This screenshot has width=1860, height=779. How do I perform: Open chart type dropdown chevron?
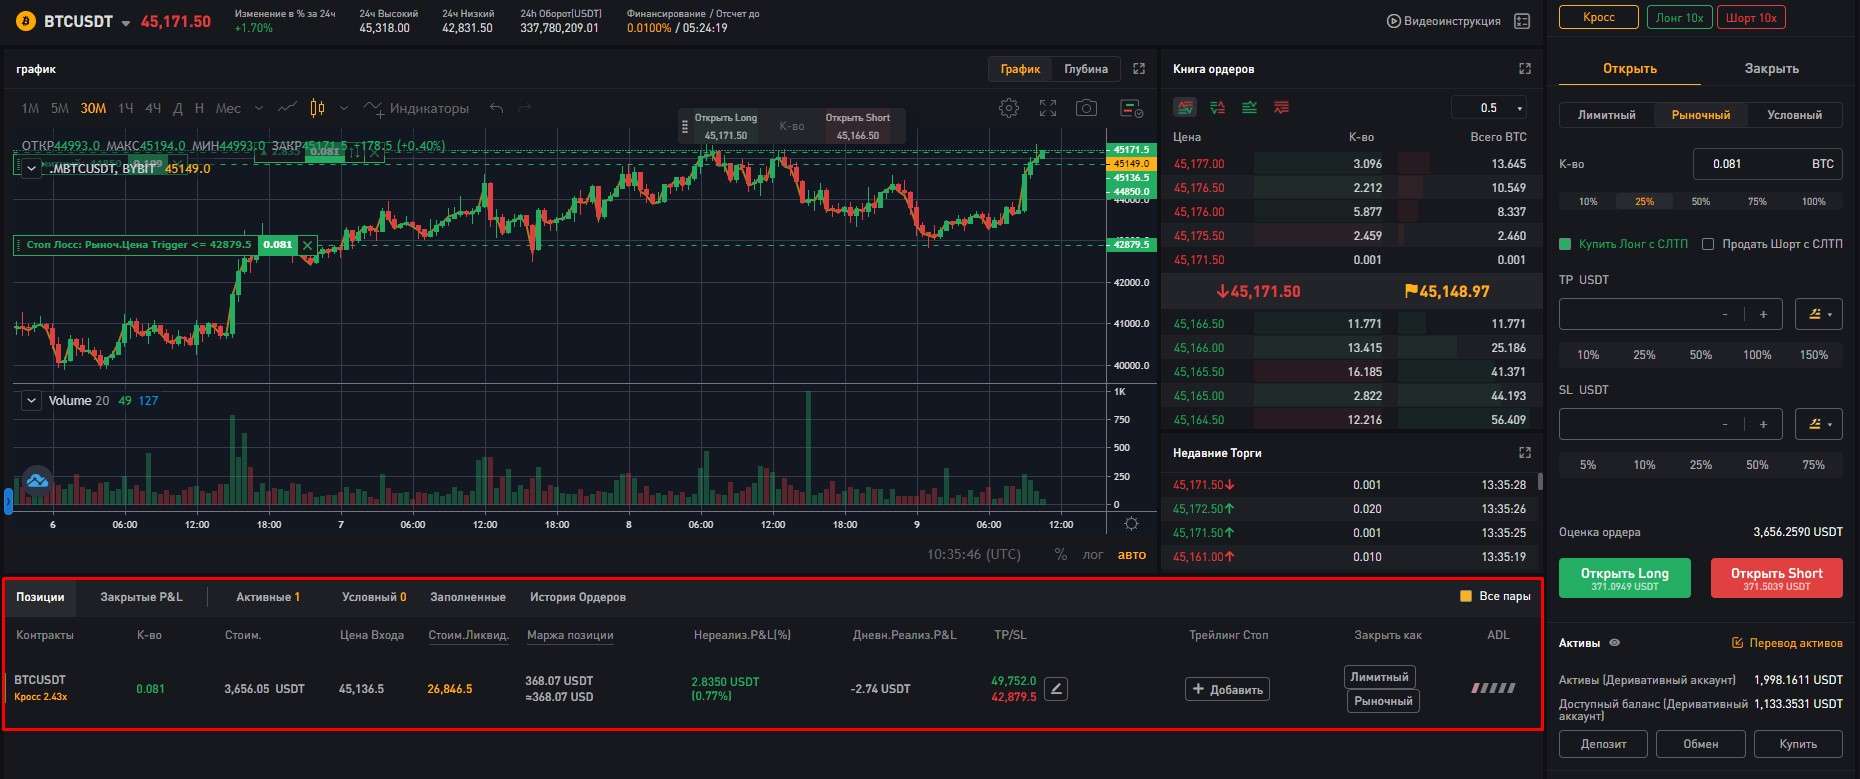344,108
